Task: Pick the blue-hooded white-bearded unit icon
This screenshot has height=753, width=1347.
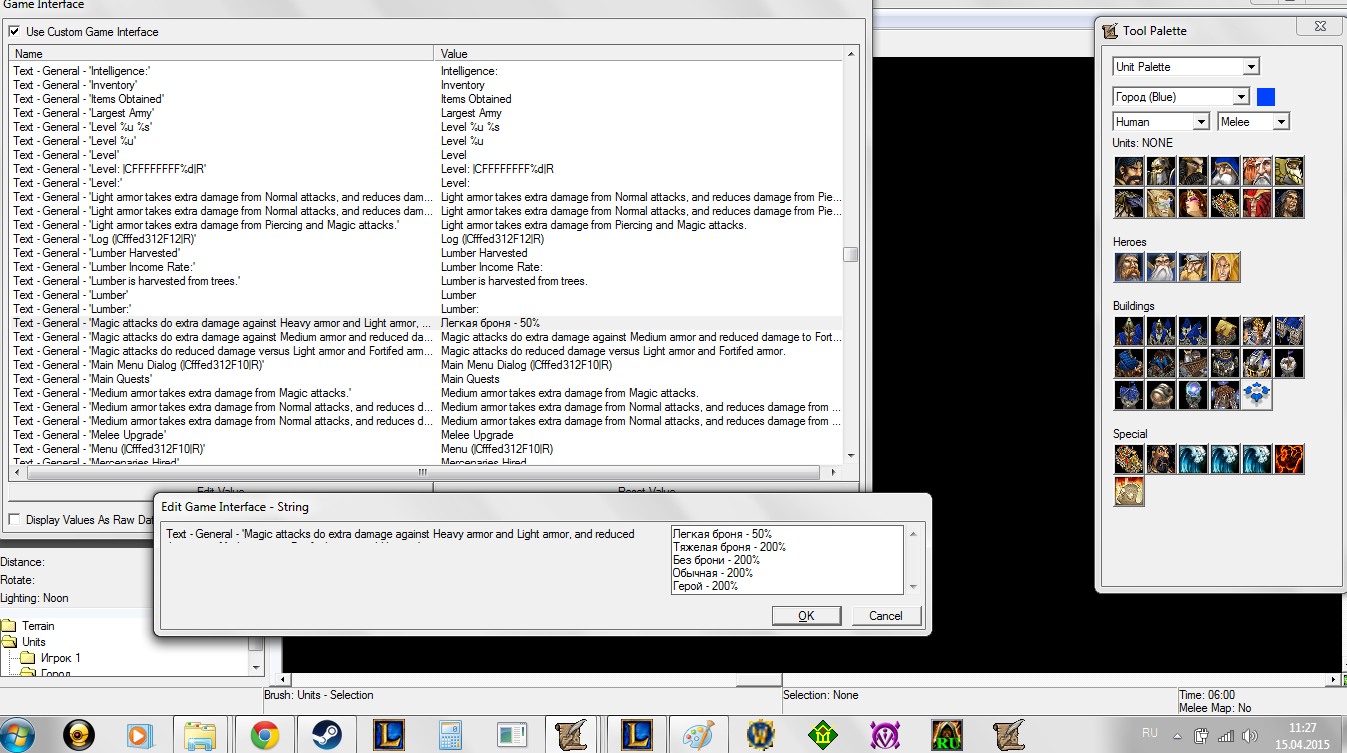Action: (1225, 171)
